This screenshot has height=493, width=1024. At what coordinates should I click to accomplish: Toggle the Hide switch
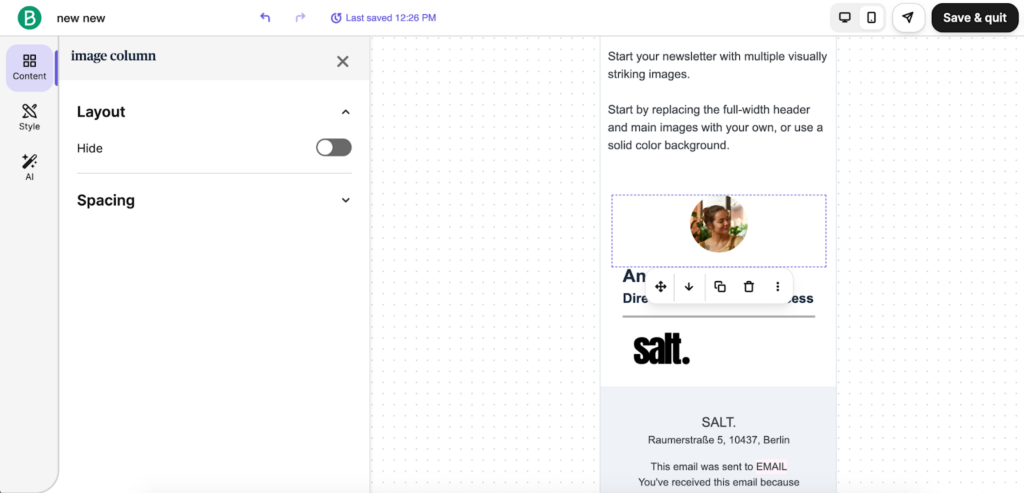pyautogui.click(x=334, y=148)
